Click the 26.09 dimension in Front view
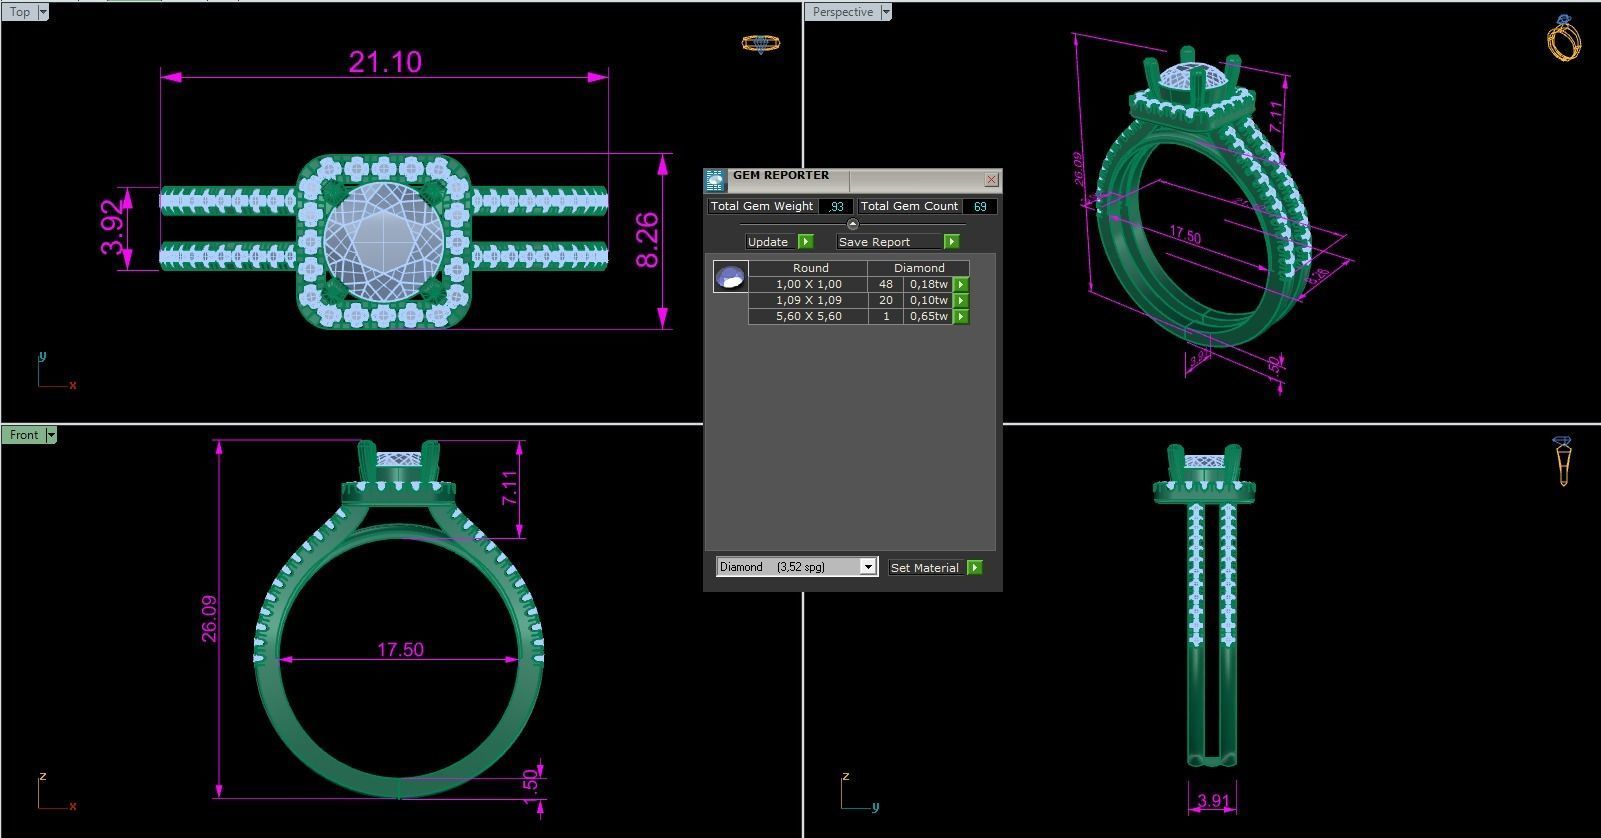The image size is (1601, 838). click(x=208, y=619)
